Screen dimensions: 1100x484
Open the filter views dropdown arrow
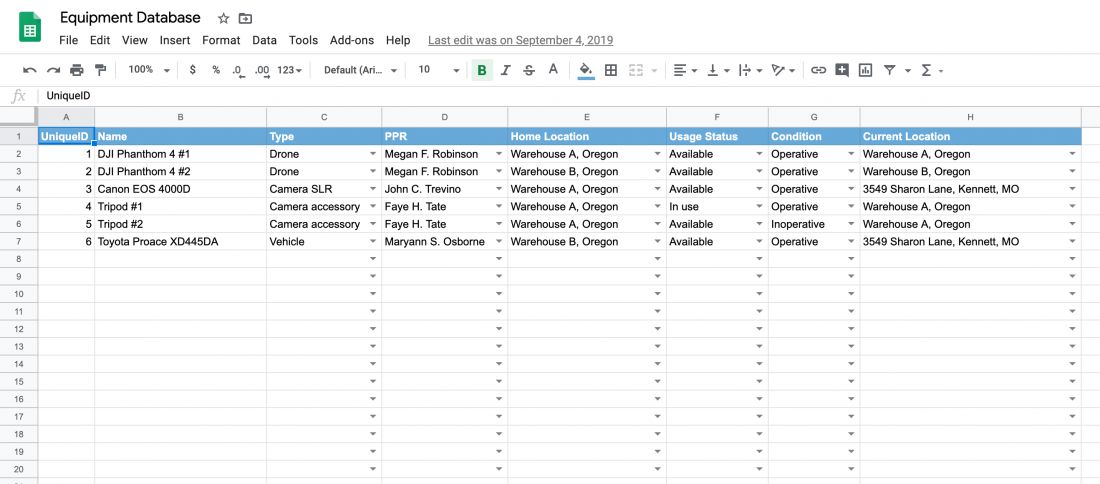coord(908,71)
